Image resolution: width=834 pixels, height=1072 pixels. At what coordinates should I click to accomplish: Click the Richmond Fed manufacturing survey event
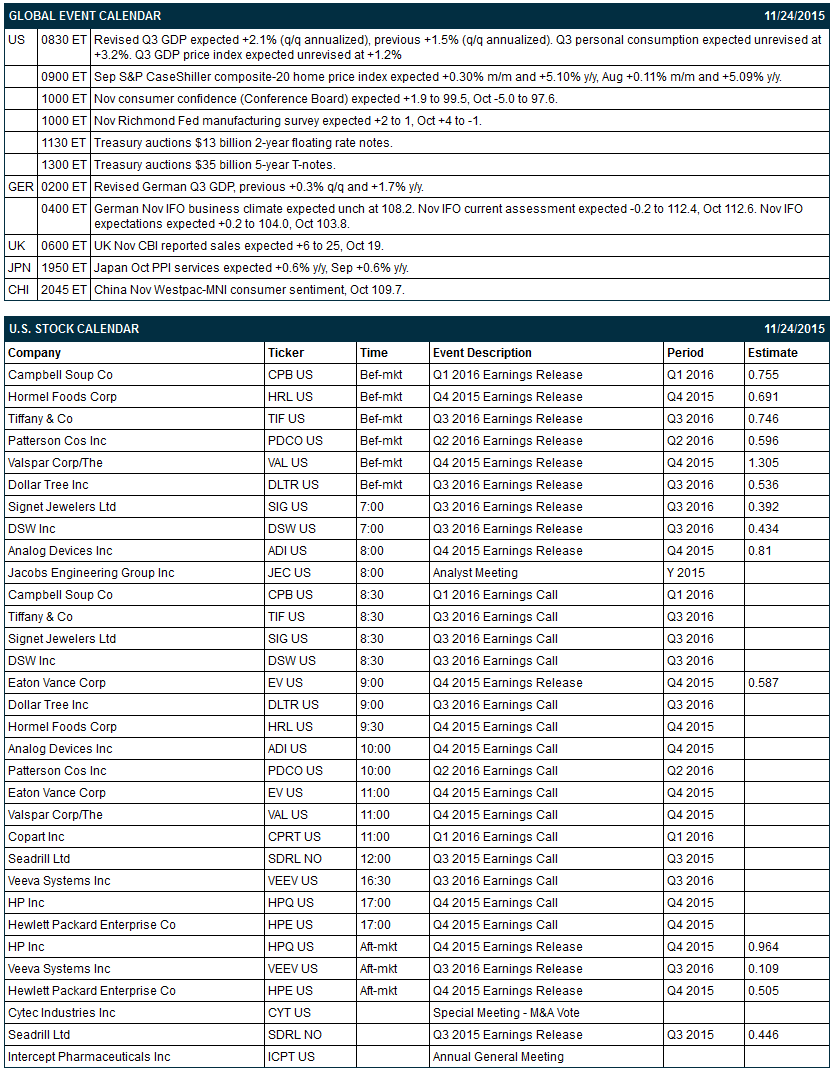287,120
